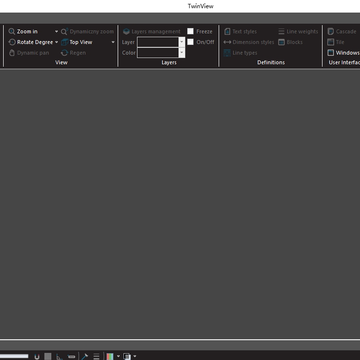Click the overlapping squares icon in status bar
Viewport: 360px width, 360px height.
pos(127,356)
